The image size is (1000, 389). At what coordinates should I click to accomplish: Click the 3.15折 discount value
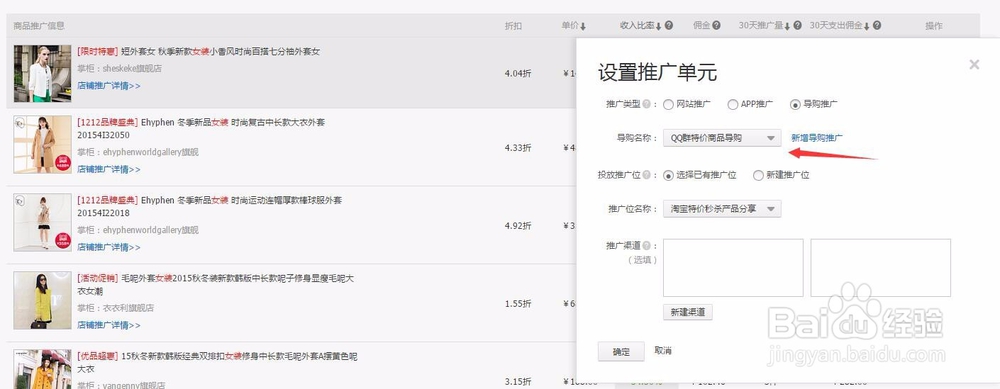coord(517,381)
